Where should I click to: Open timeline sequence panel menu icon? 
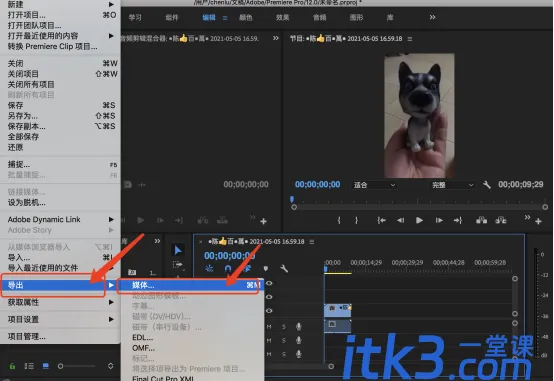[312, 242]
